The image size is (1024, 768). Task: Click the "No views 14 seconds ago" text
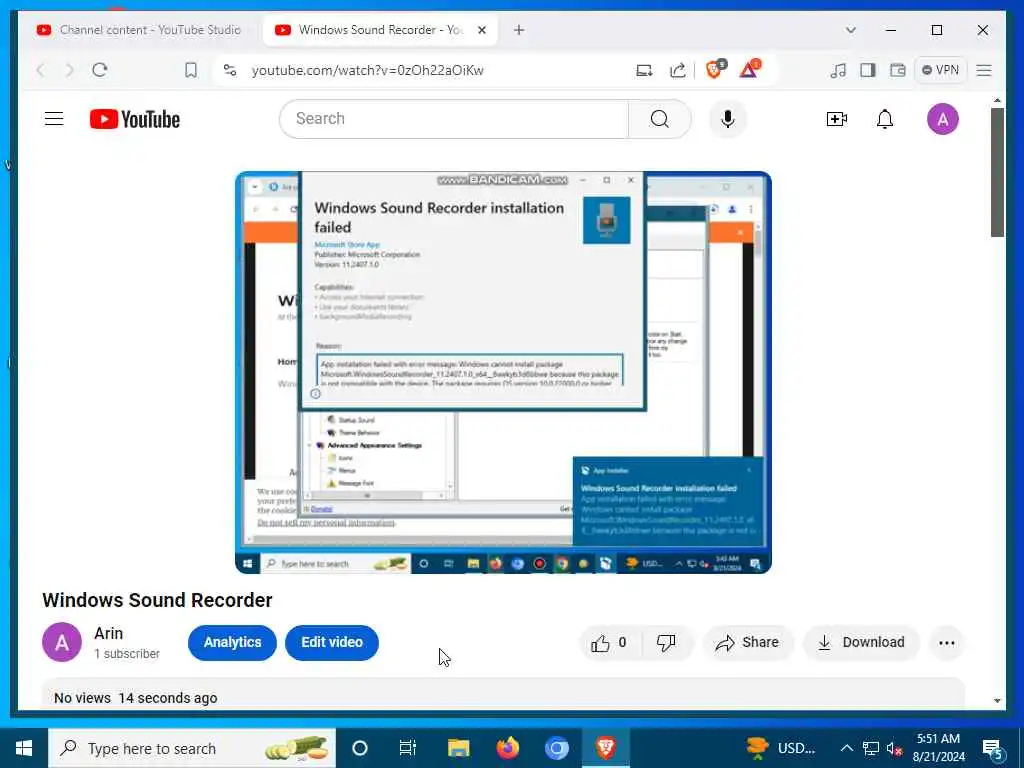136,698
